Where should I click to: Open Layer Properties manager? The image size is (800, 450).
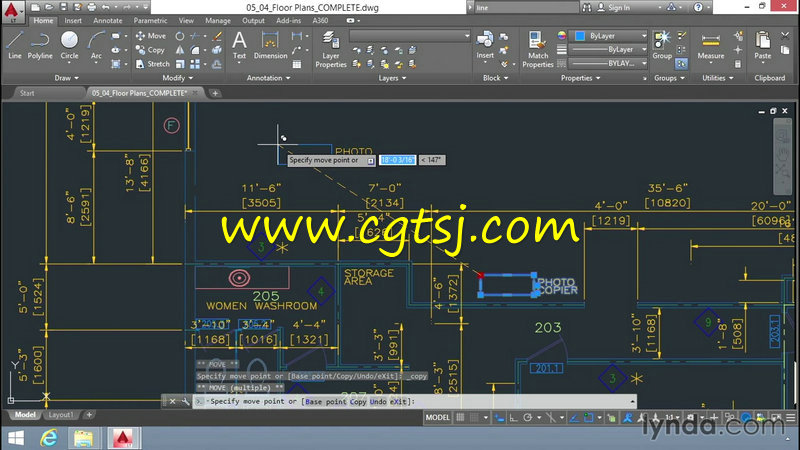[x=331, y=49]
